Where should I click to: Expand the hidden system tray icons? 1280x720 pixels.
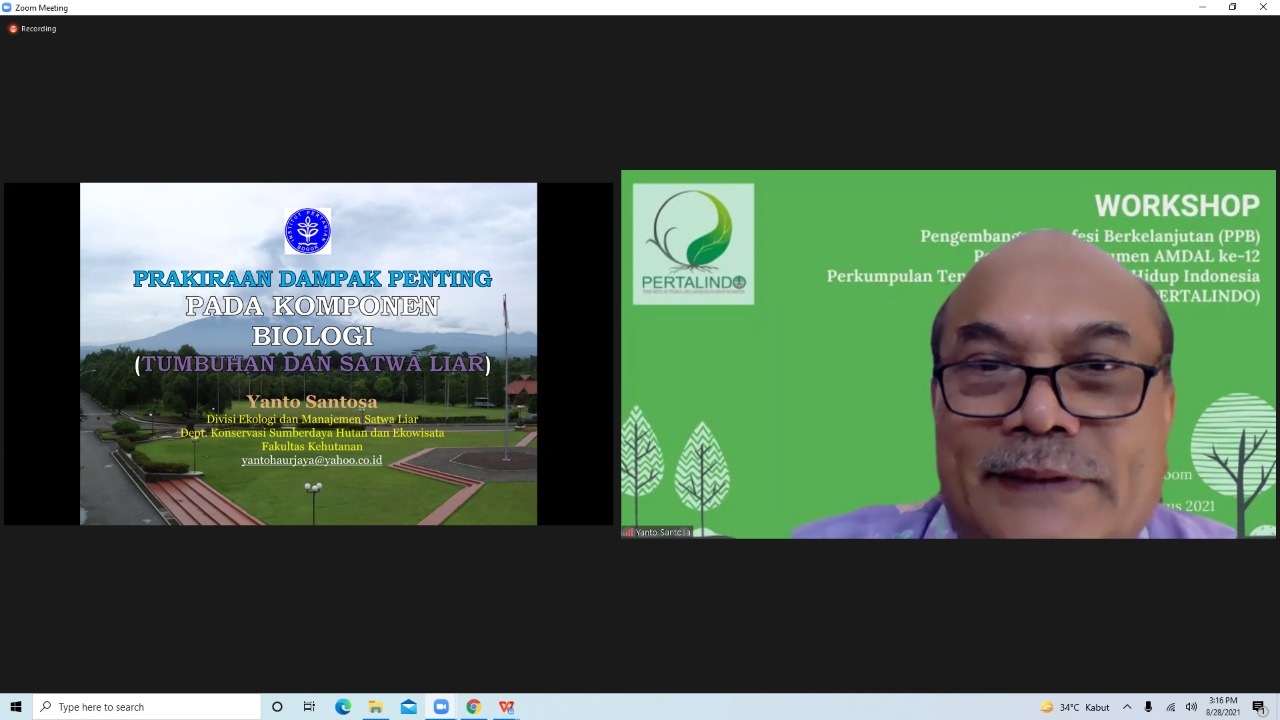pyautogui.click(x=1127, y=707)
